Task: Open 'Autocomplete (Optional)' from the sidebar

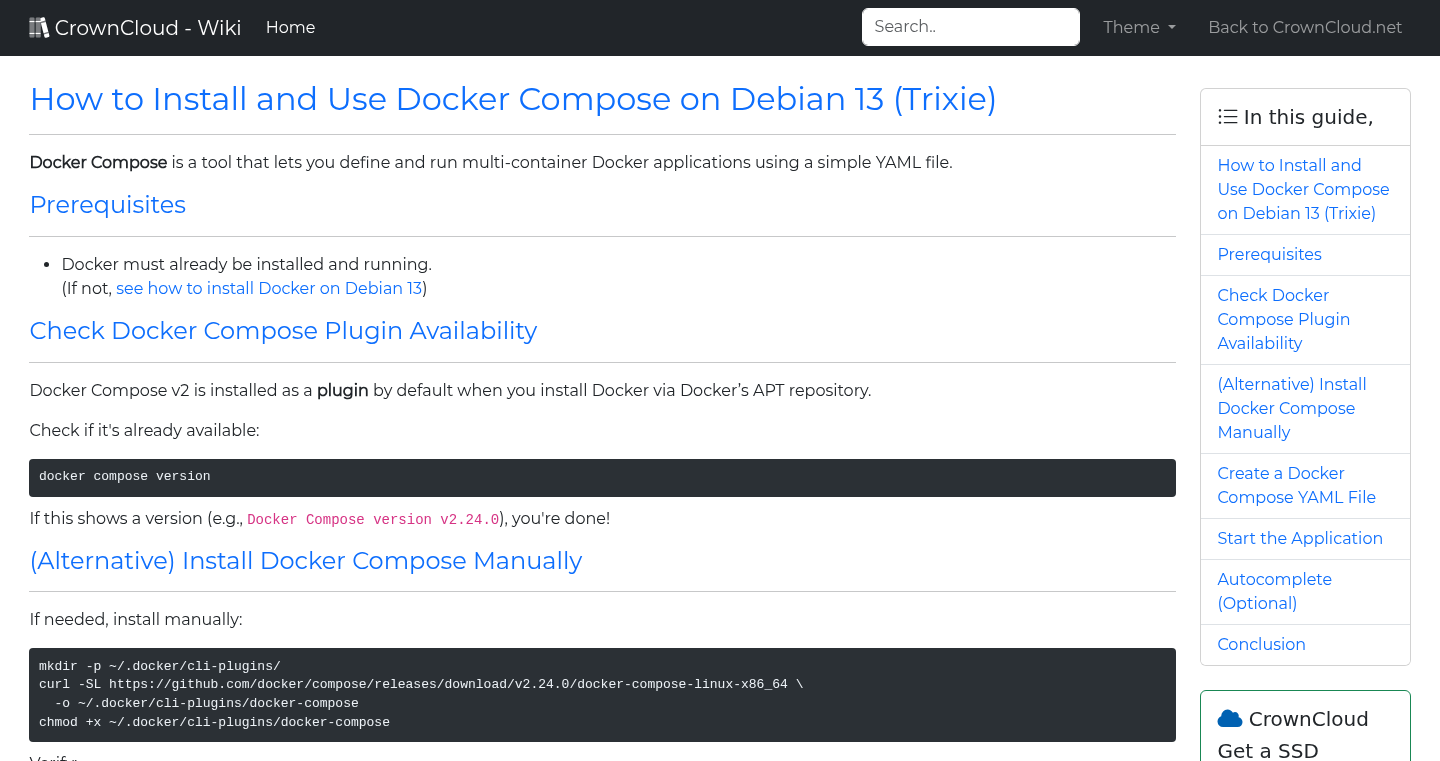Action: tap(1274, 591)
